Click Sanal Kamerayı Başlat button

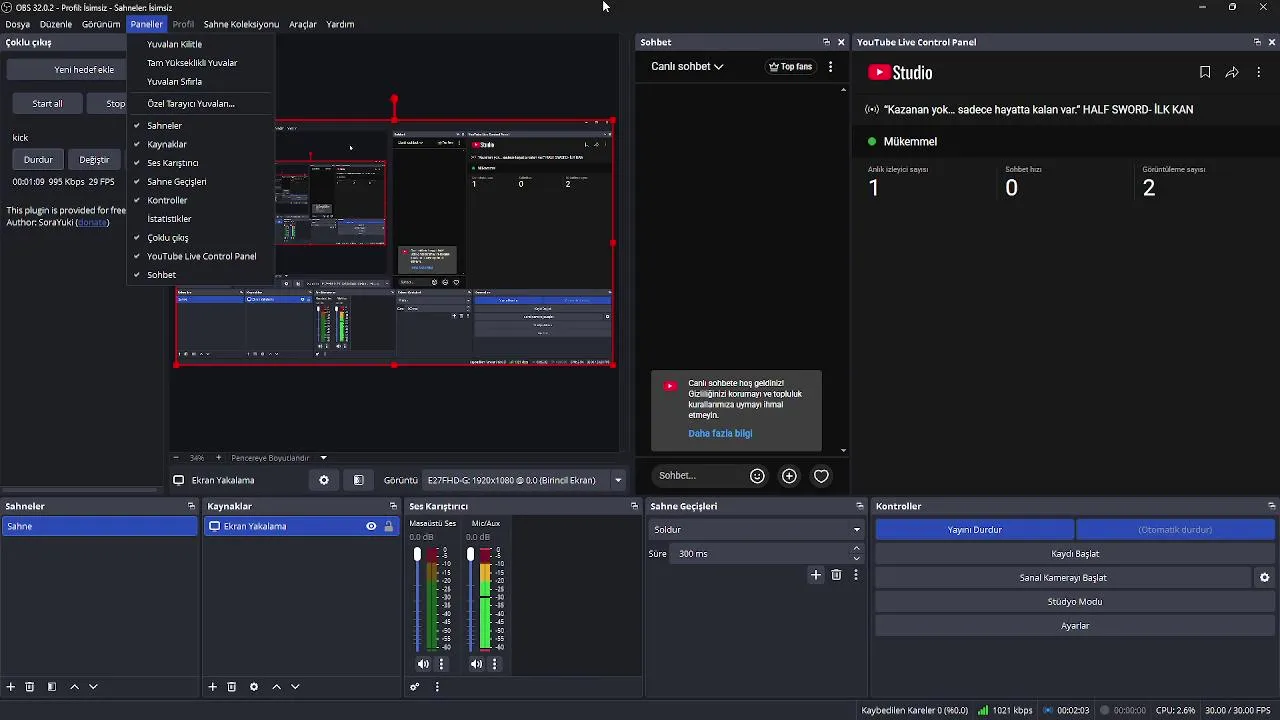(x=1063, y=578)
